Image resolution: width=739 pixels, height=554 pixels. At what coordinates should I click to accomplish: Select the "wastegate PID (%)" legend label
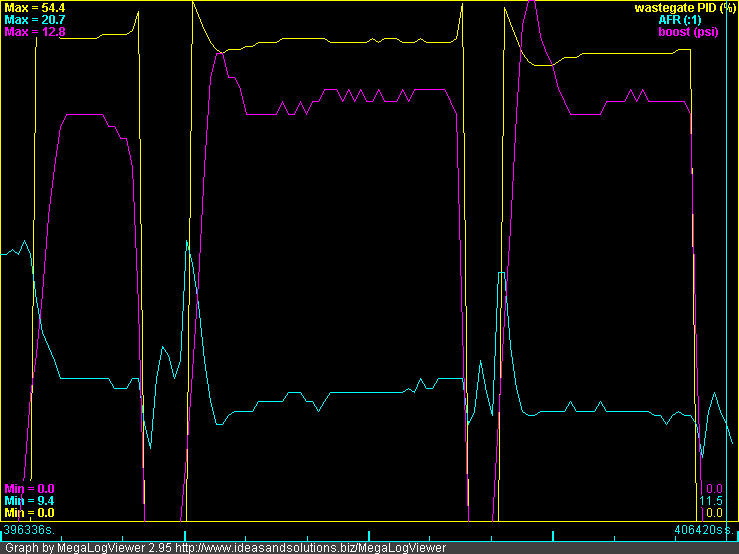[x=685, y=8]
